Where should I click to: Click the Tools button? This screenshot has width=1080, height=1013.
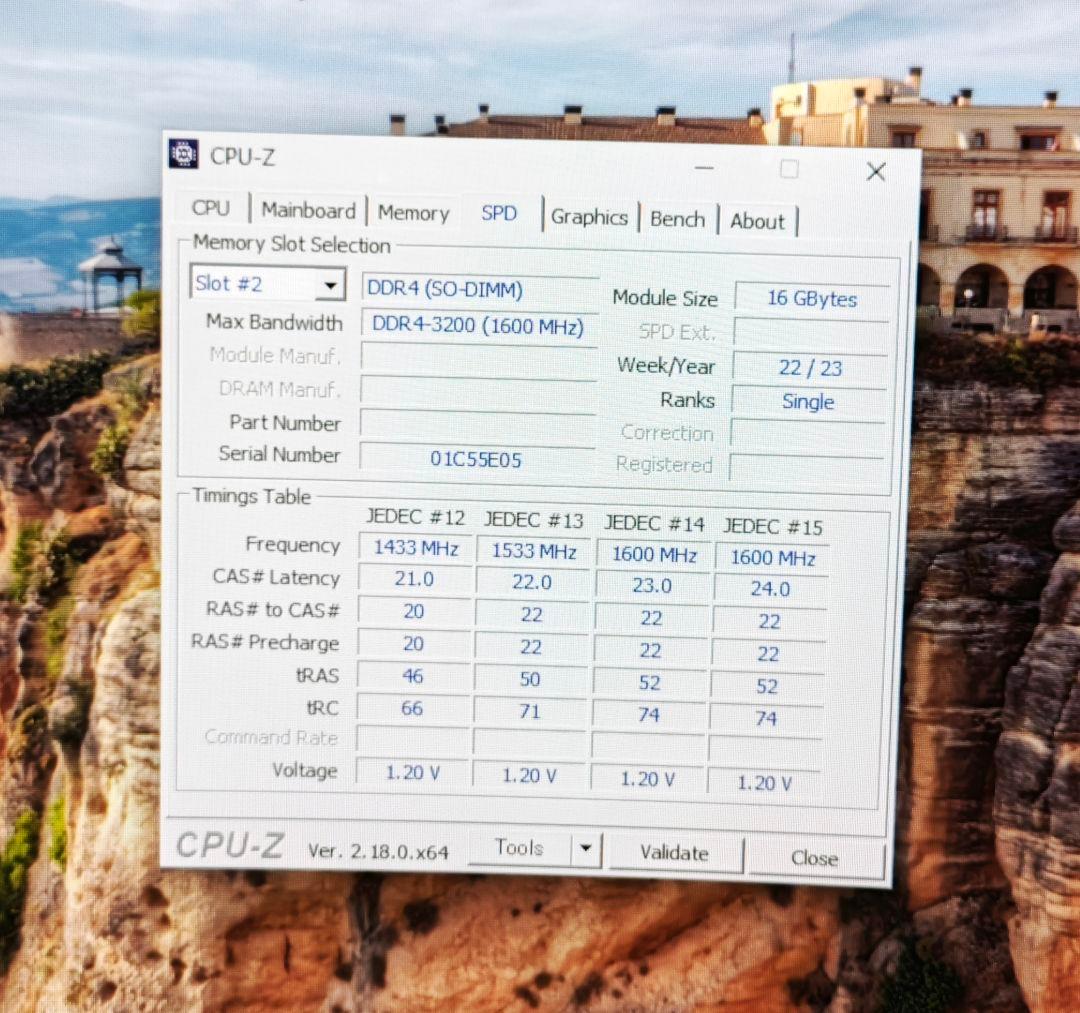click(x=519, y=848)
